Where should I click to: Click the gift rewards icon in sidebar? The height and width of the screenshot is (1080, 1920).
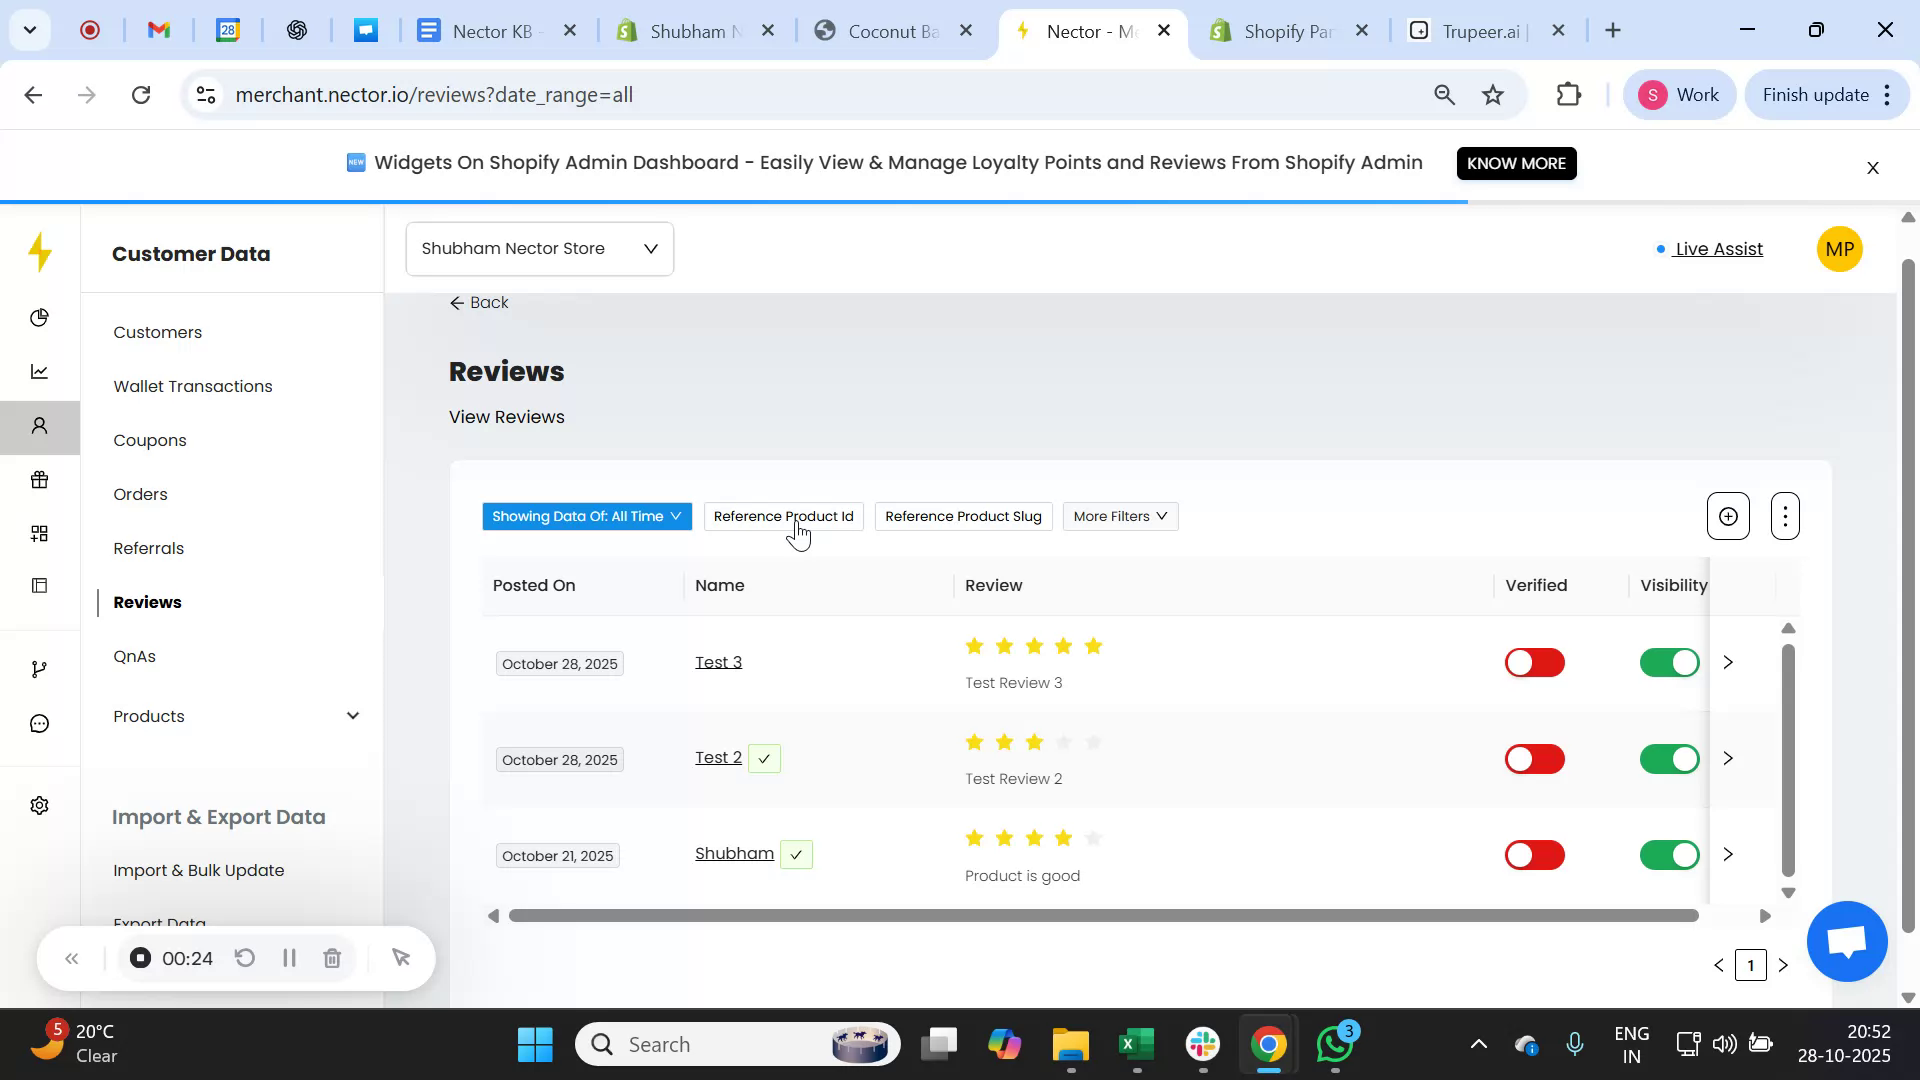pos(40,480)
